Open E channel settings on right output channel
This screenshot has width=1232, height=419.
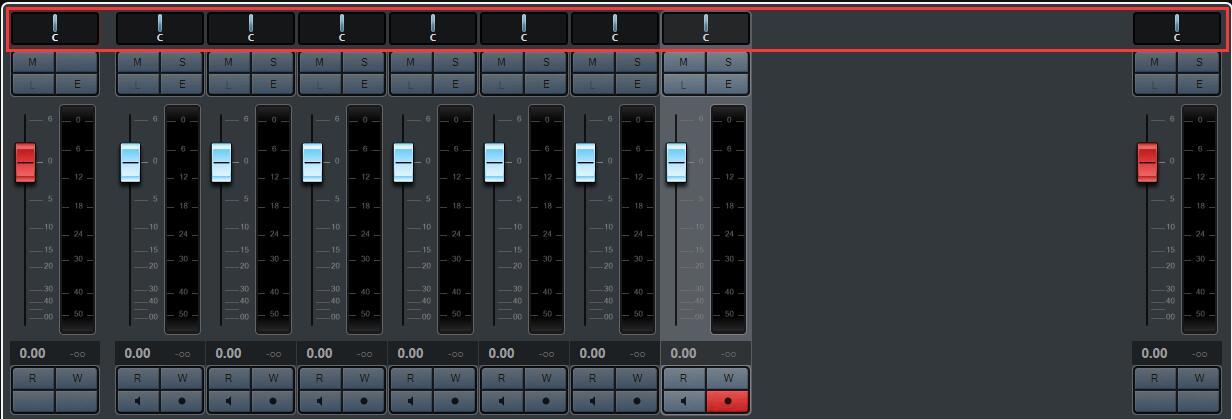1198,84
